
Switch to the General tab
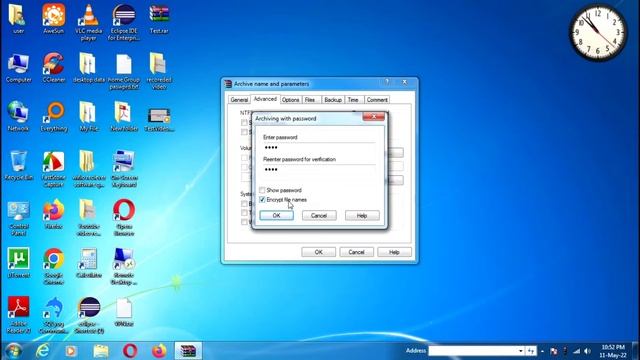[x=239, y=100]
